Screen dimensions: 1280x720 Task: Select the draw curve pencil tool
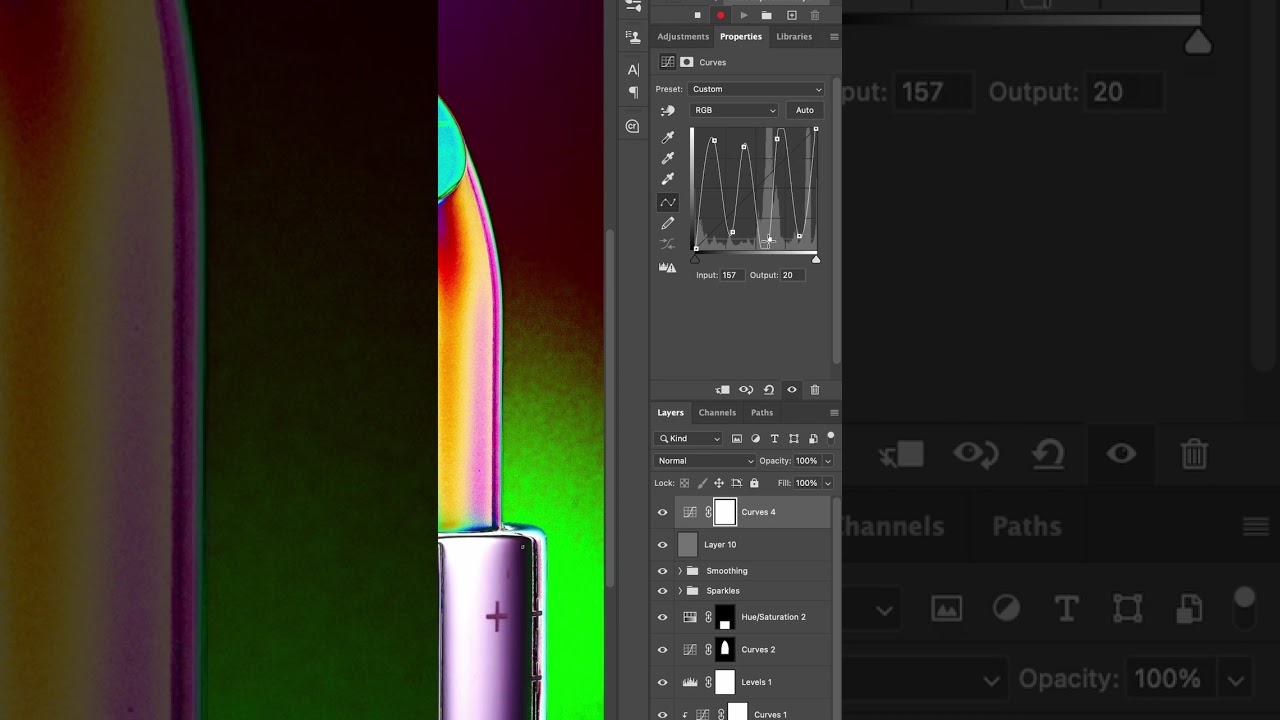point(668,223)
